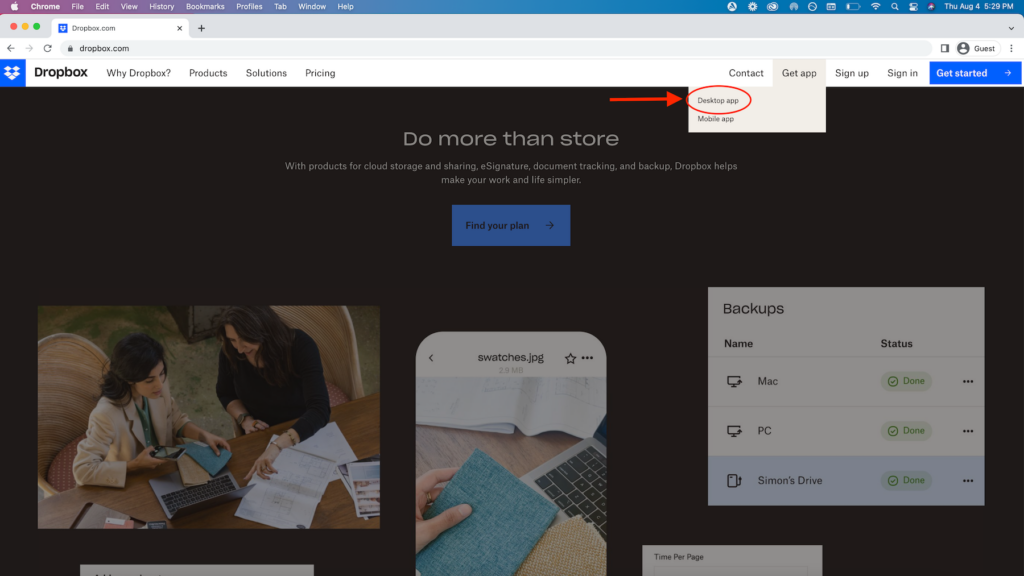Open more options for Simon's Drive
The height and width of the screenshot is (576, 1024).
pos(968,481)
